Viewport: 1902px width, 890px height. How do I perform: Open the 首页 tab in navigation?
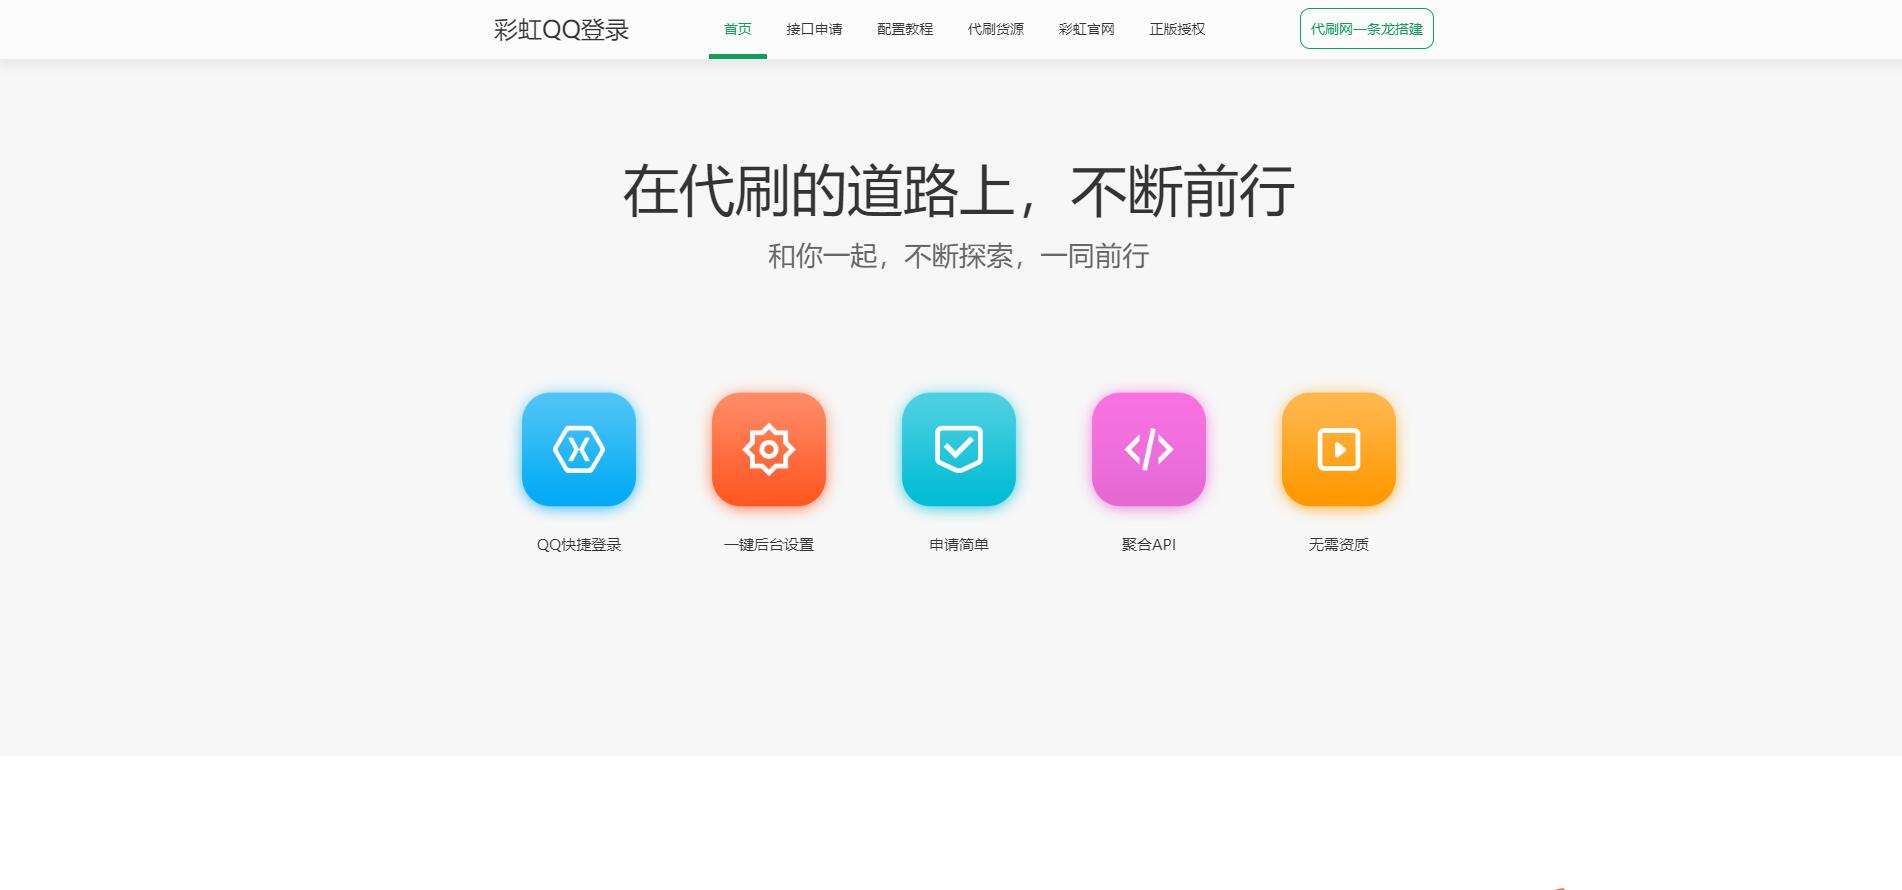click(738, 29)
